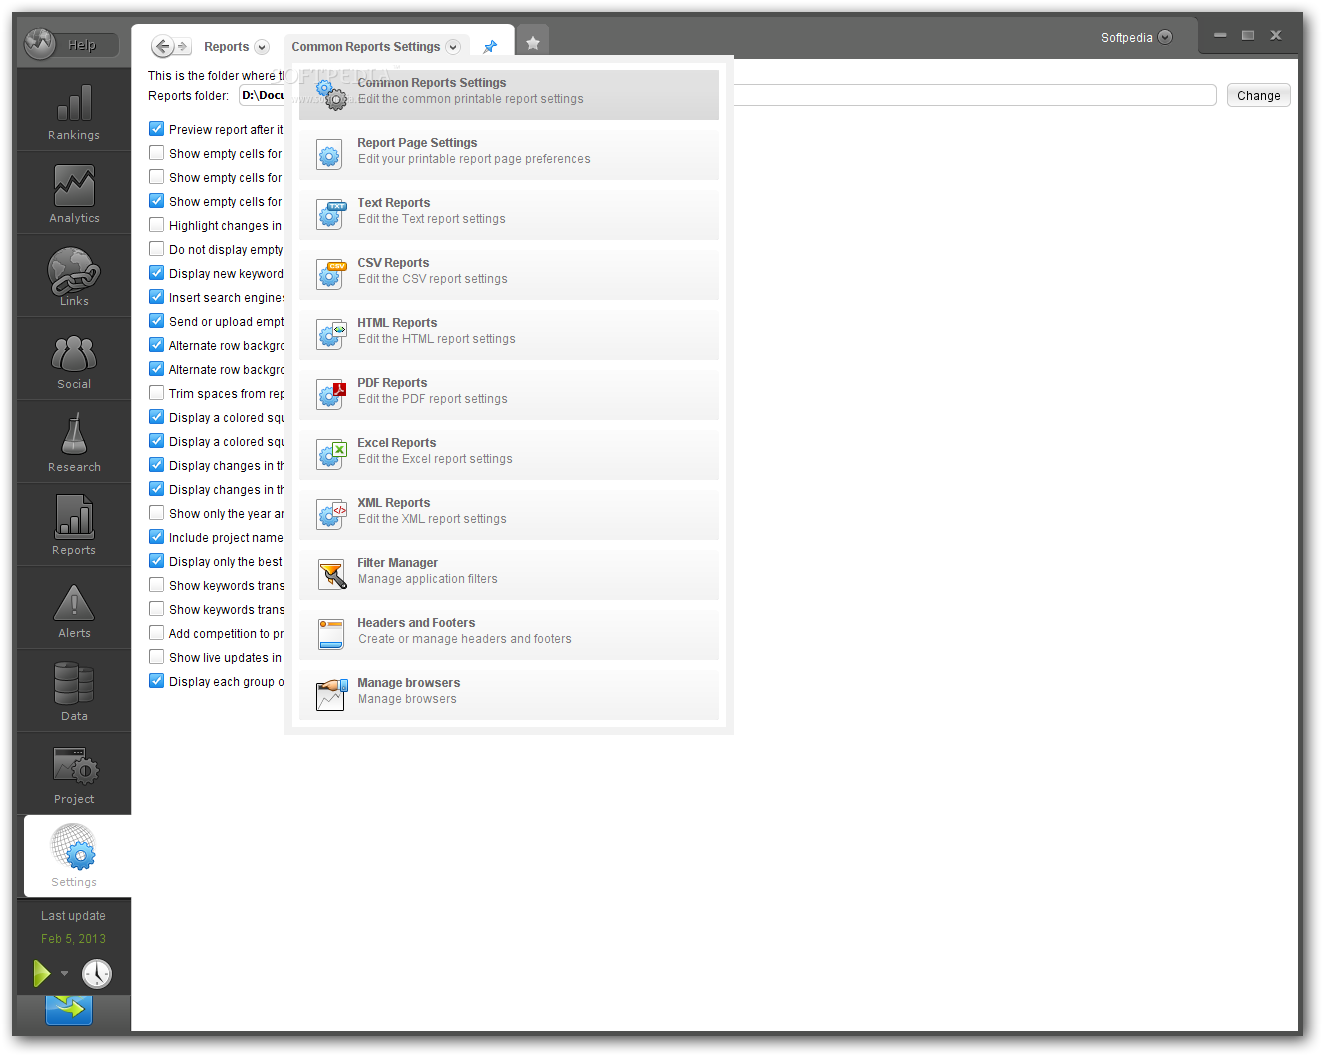Open the Settings sidebar section
The width and height of the screenshot is (1323, 1056).
(x=77, y=856)
